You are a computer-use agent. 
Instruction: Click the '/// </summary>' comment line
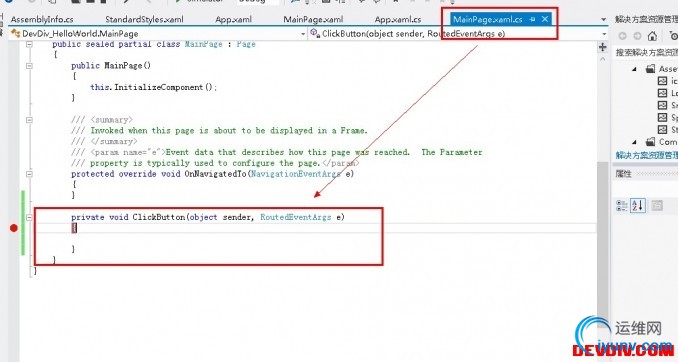(104, 141)
